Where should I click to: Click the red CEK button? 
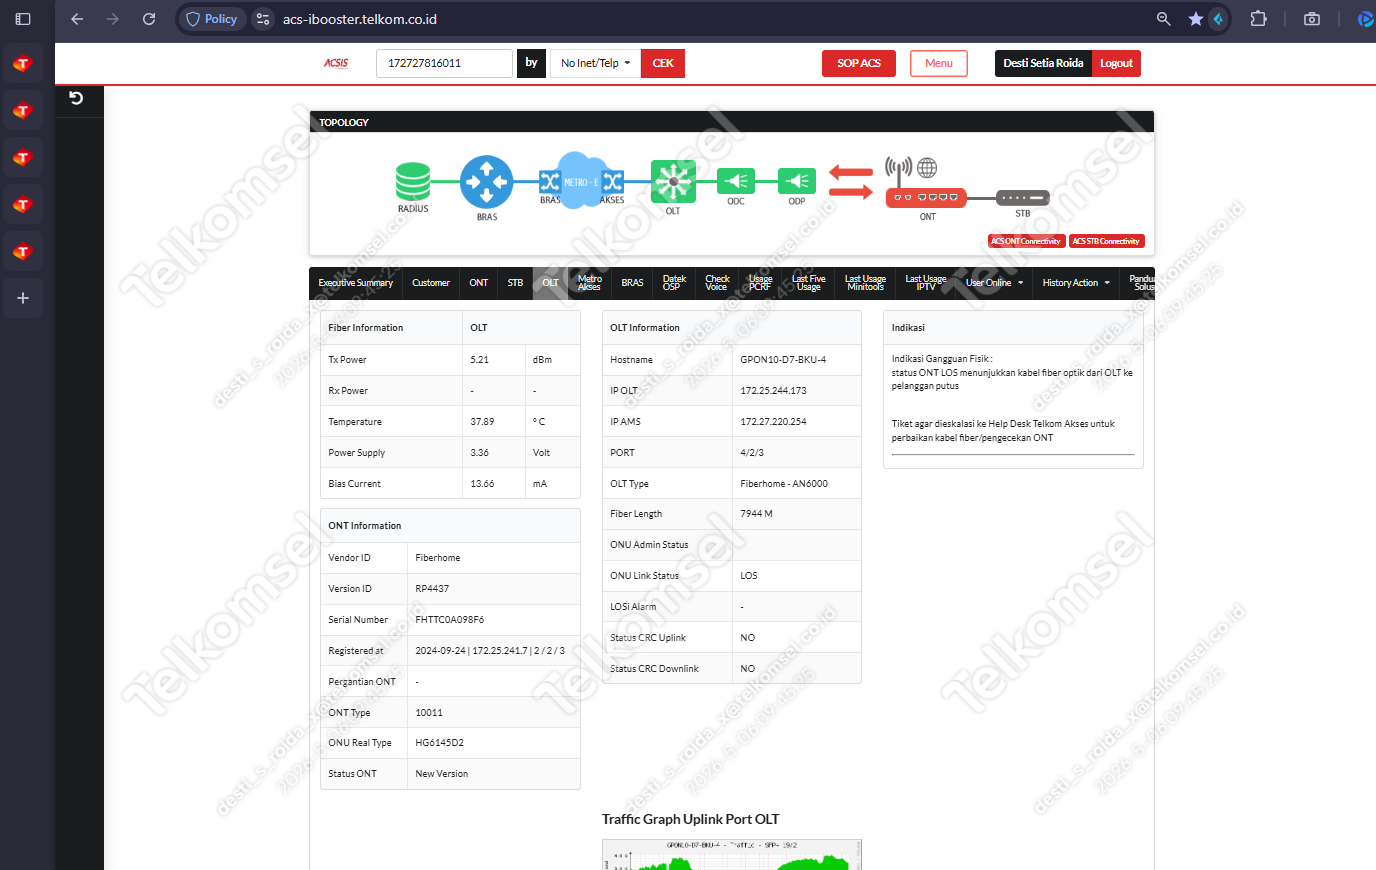point(663,63)
